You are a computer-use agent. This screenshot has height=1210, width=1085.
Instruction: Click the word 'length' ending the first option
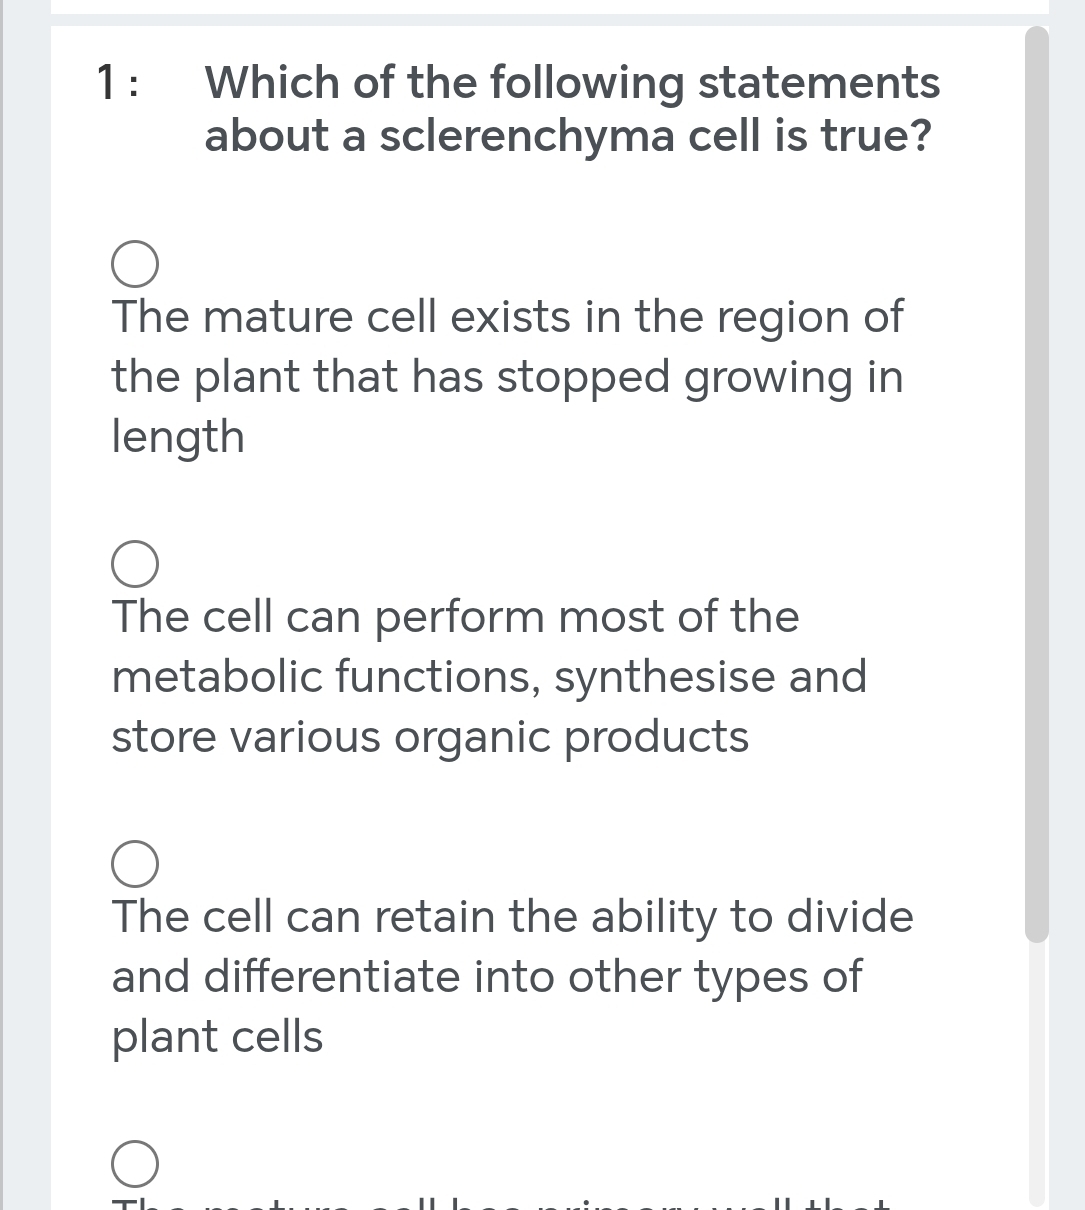178,437
